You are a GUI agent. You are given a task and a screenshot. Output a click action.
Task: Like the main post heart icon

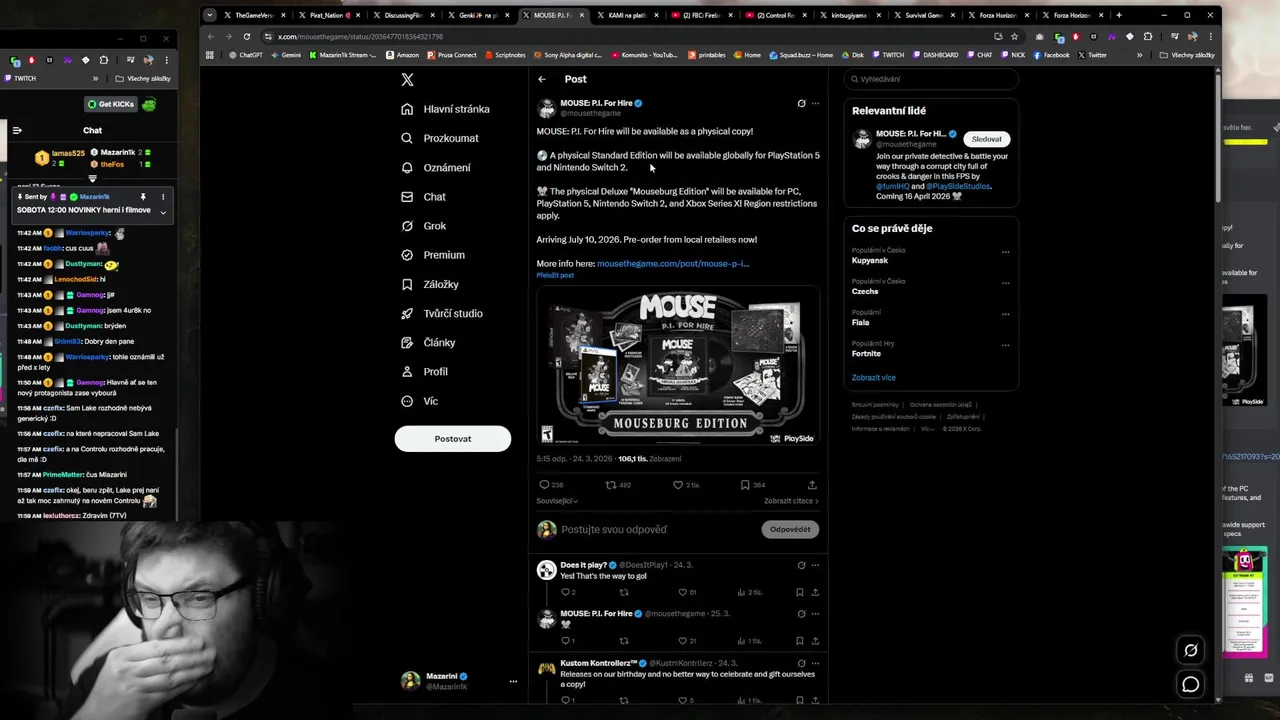coord(677,485)
